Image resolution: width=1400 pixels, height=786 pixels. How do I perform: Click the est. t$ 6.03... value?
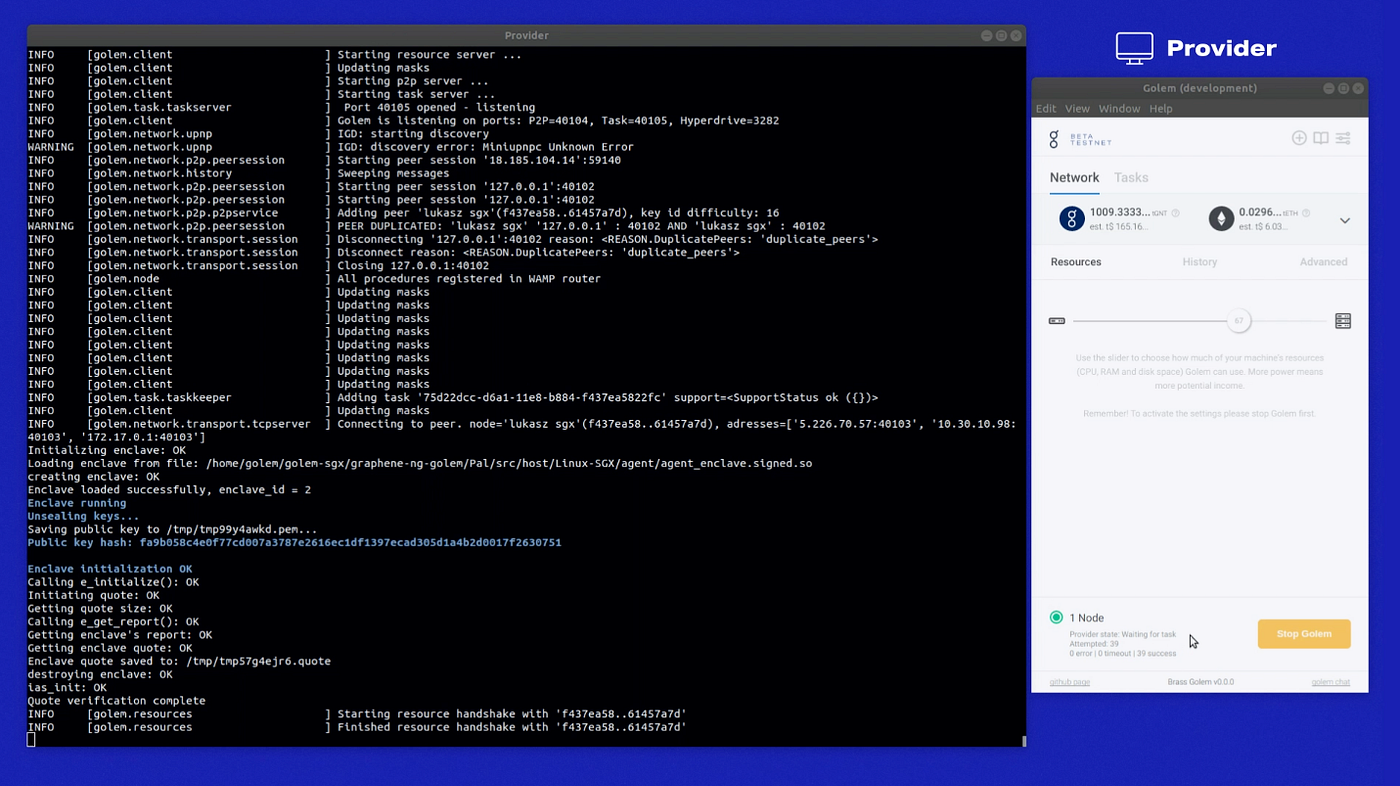(1265, 227)
